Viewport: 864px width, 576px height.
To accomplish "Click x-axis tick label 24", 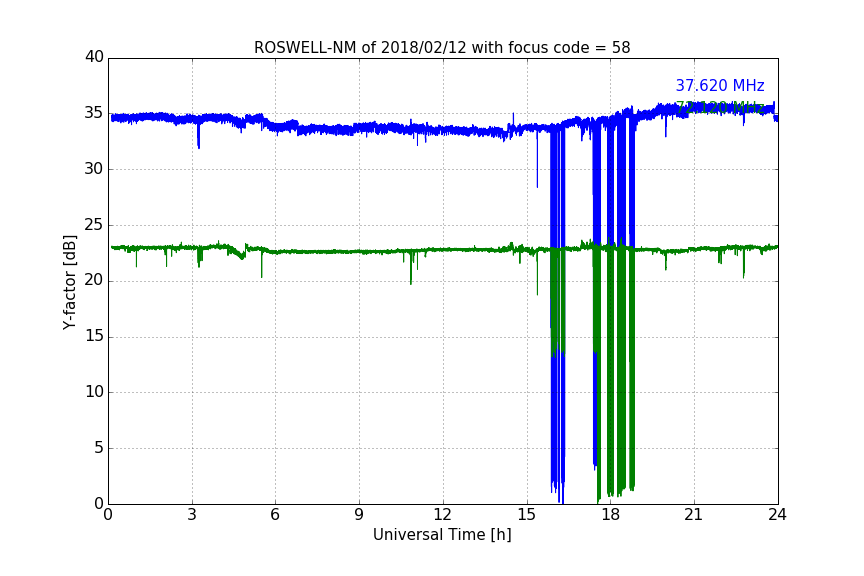I will coord(777,515).
